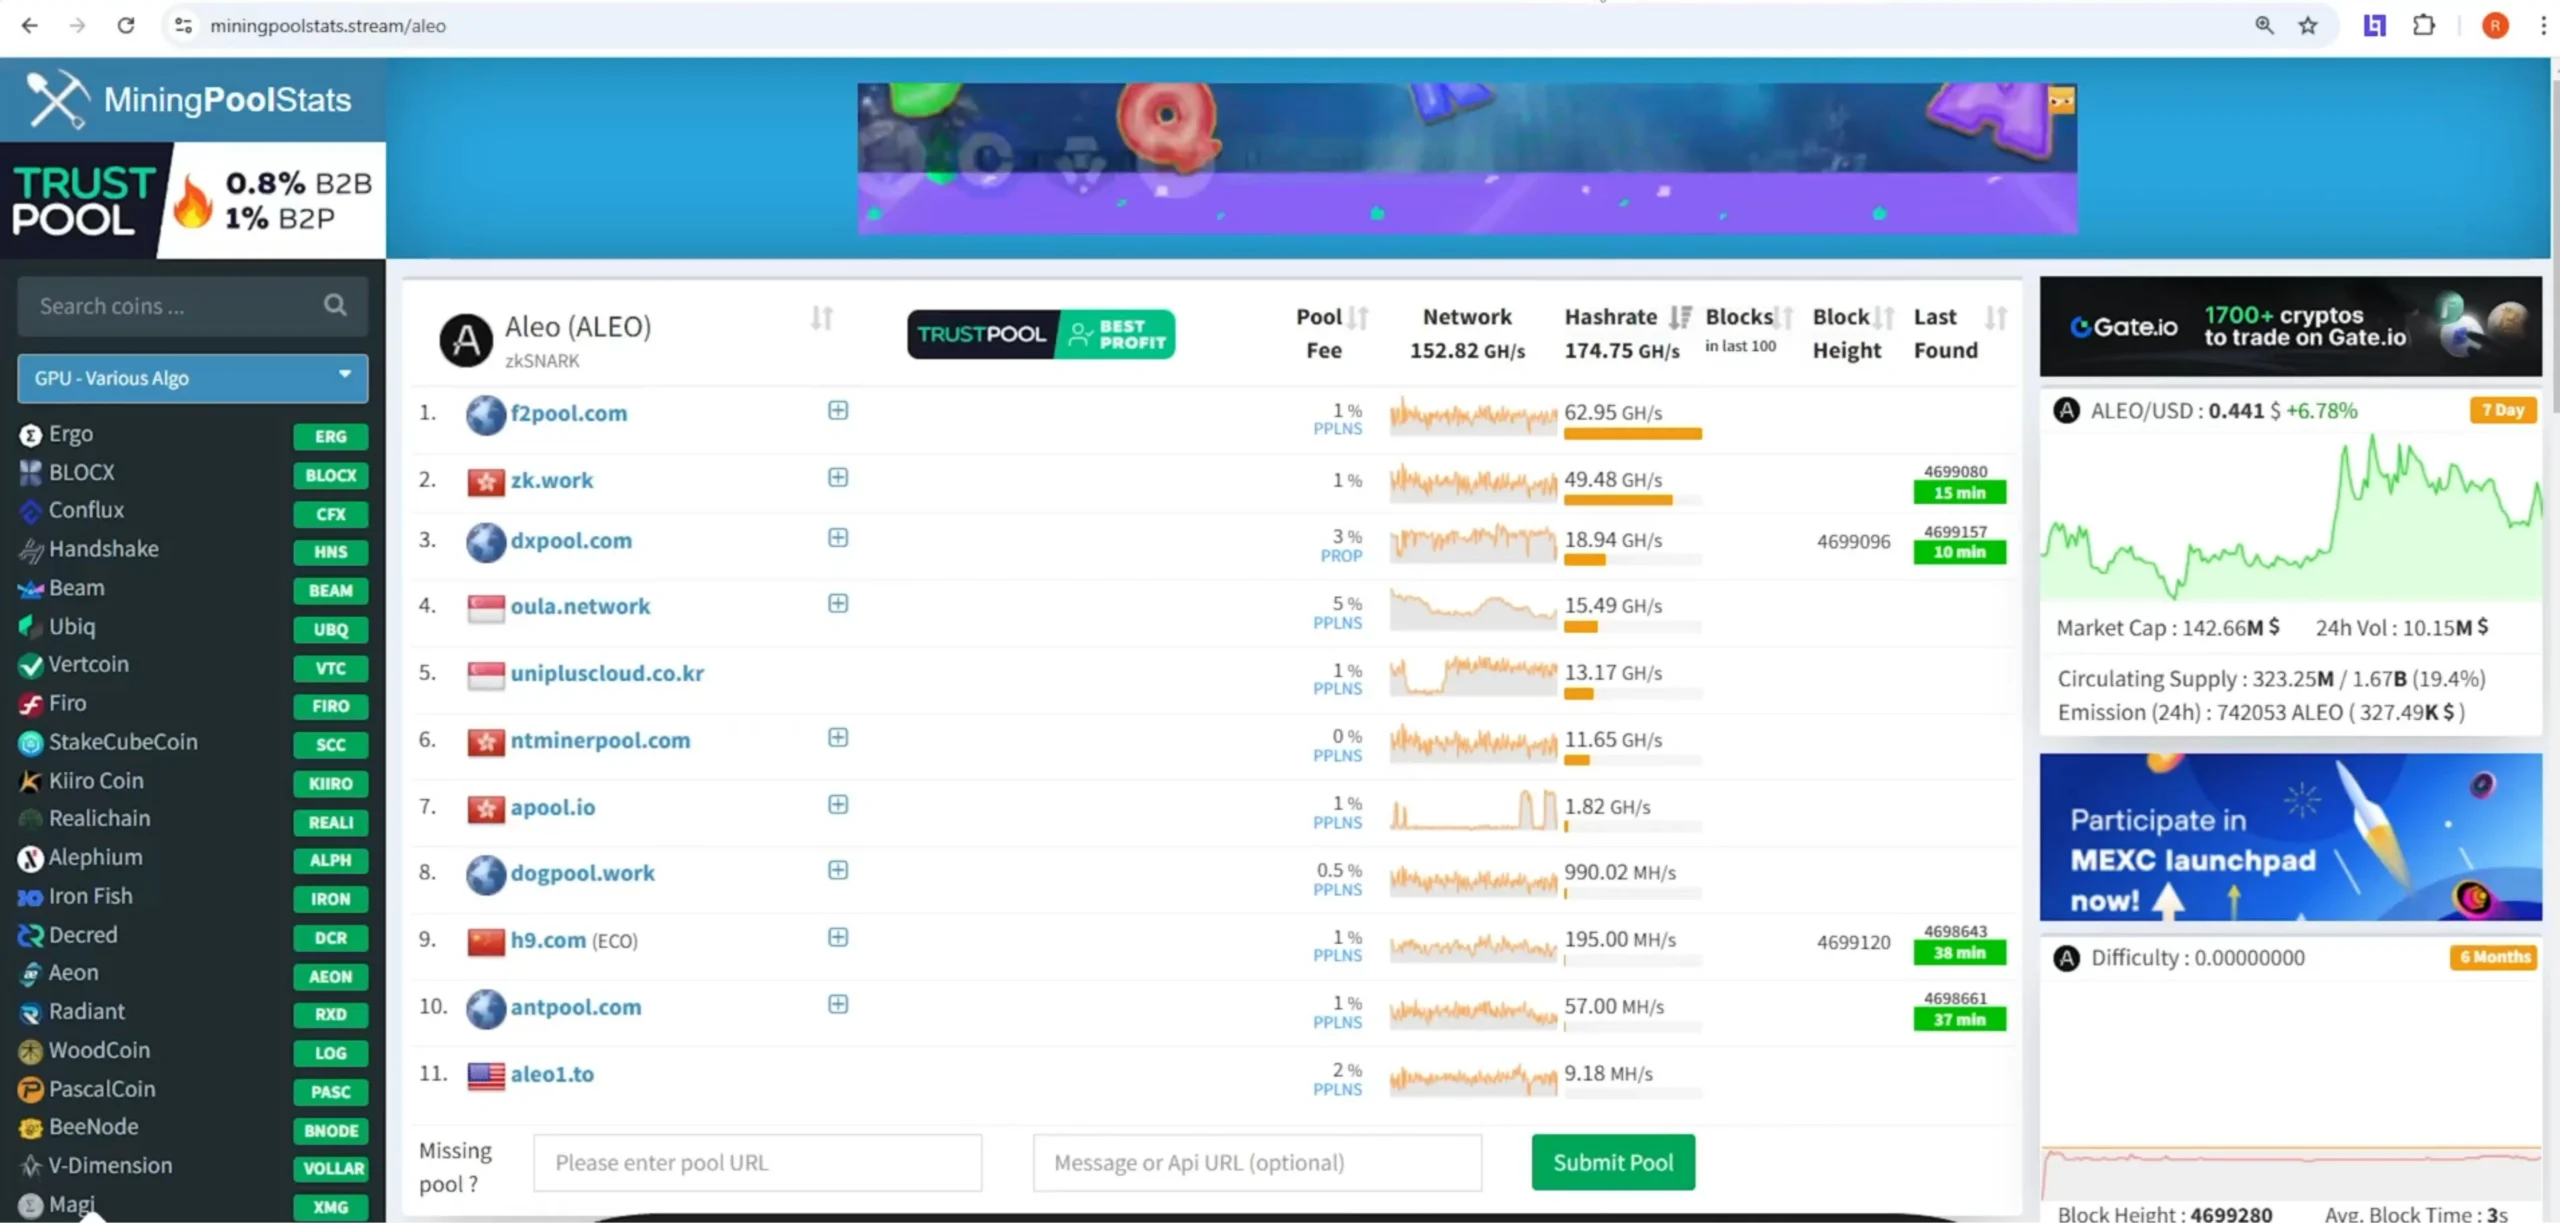Click the f2pool.com globe icon
Screen dimensions: 2560x1223
(x=485, y=414)
